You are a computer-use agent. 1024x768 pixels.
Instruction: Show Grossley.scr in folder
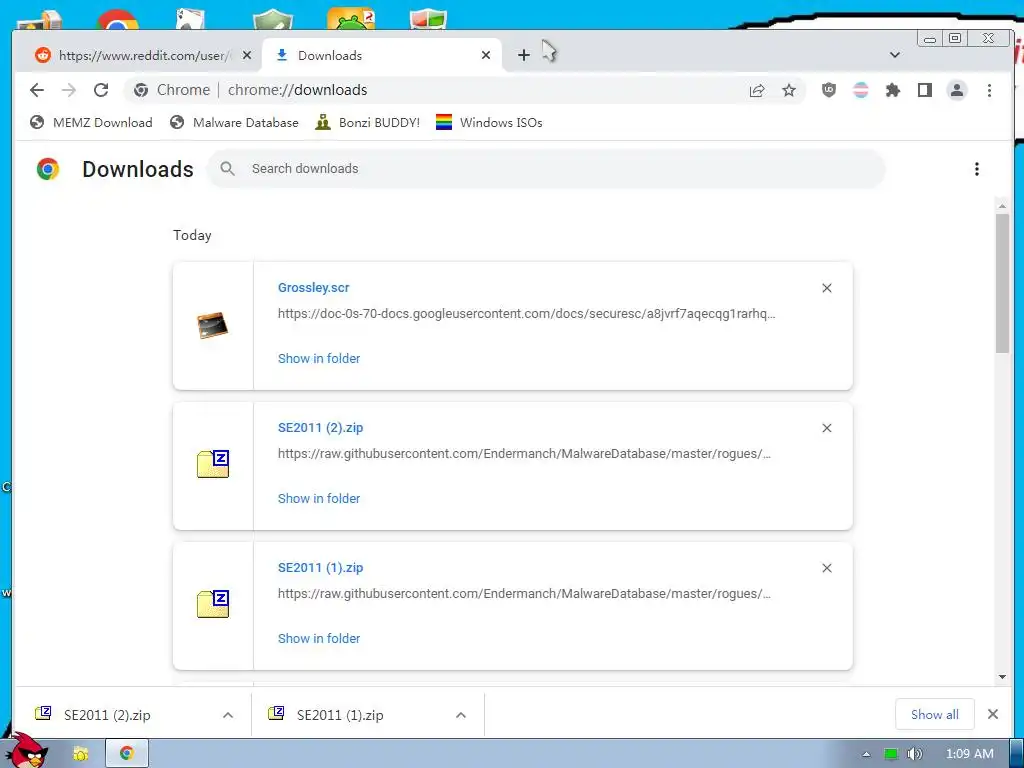[x=319, y=359]
